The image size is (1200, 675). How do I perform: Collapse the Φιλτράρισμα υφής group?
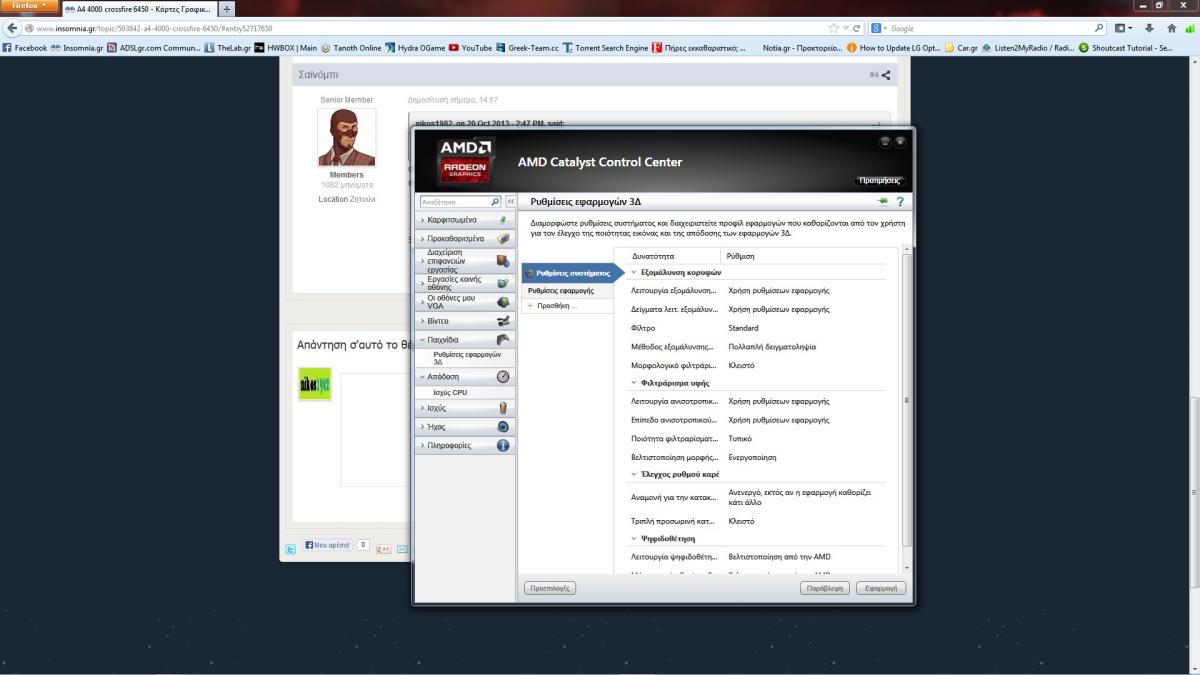point(634,382)
